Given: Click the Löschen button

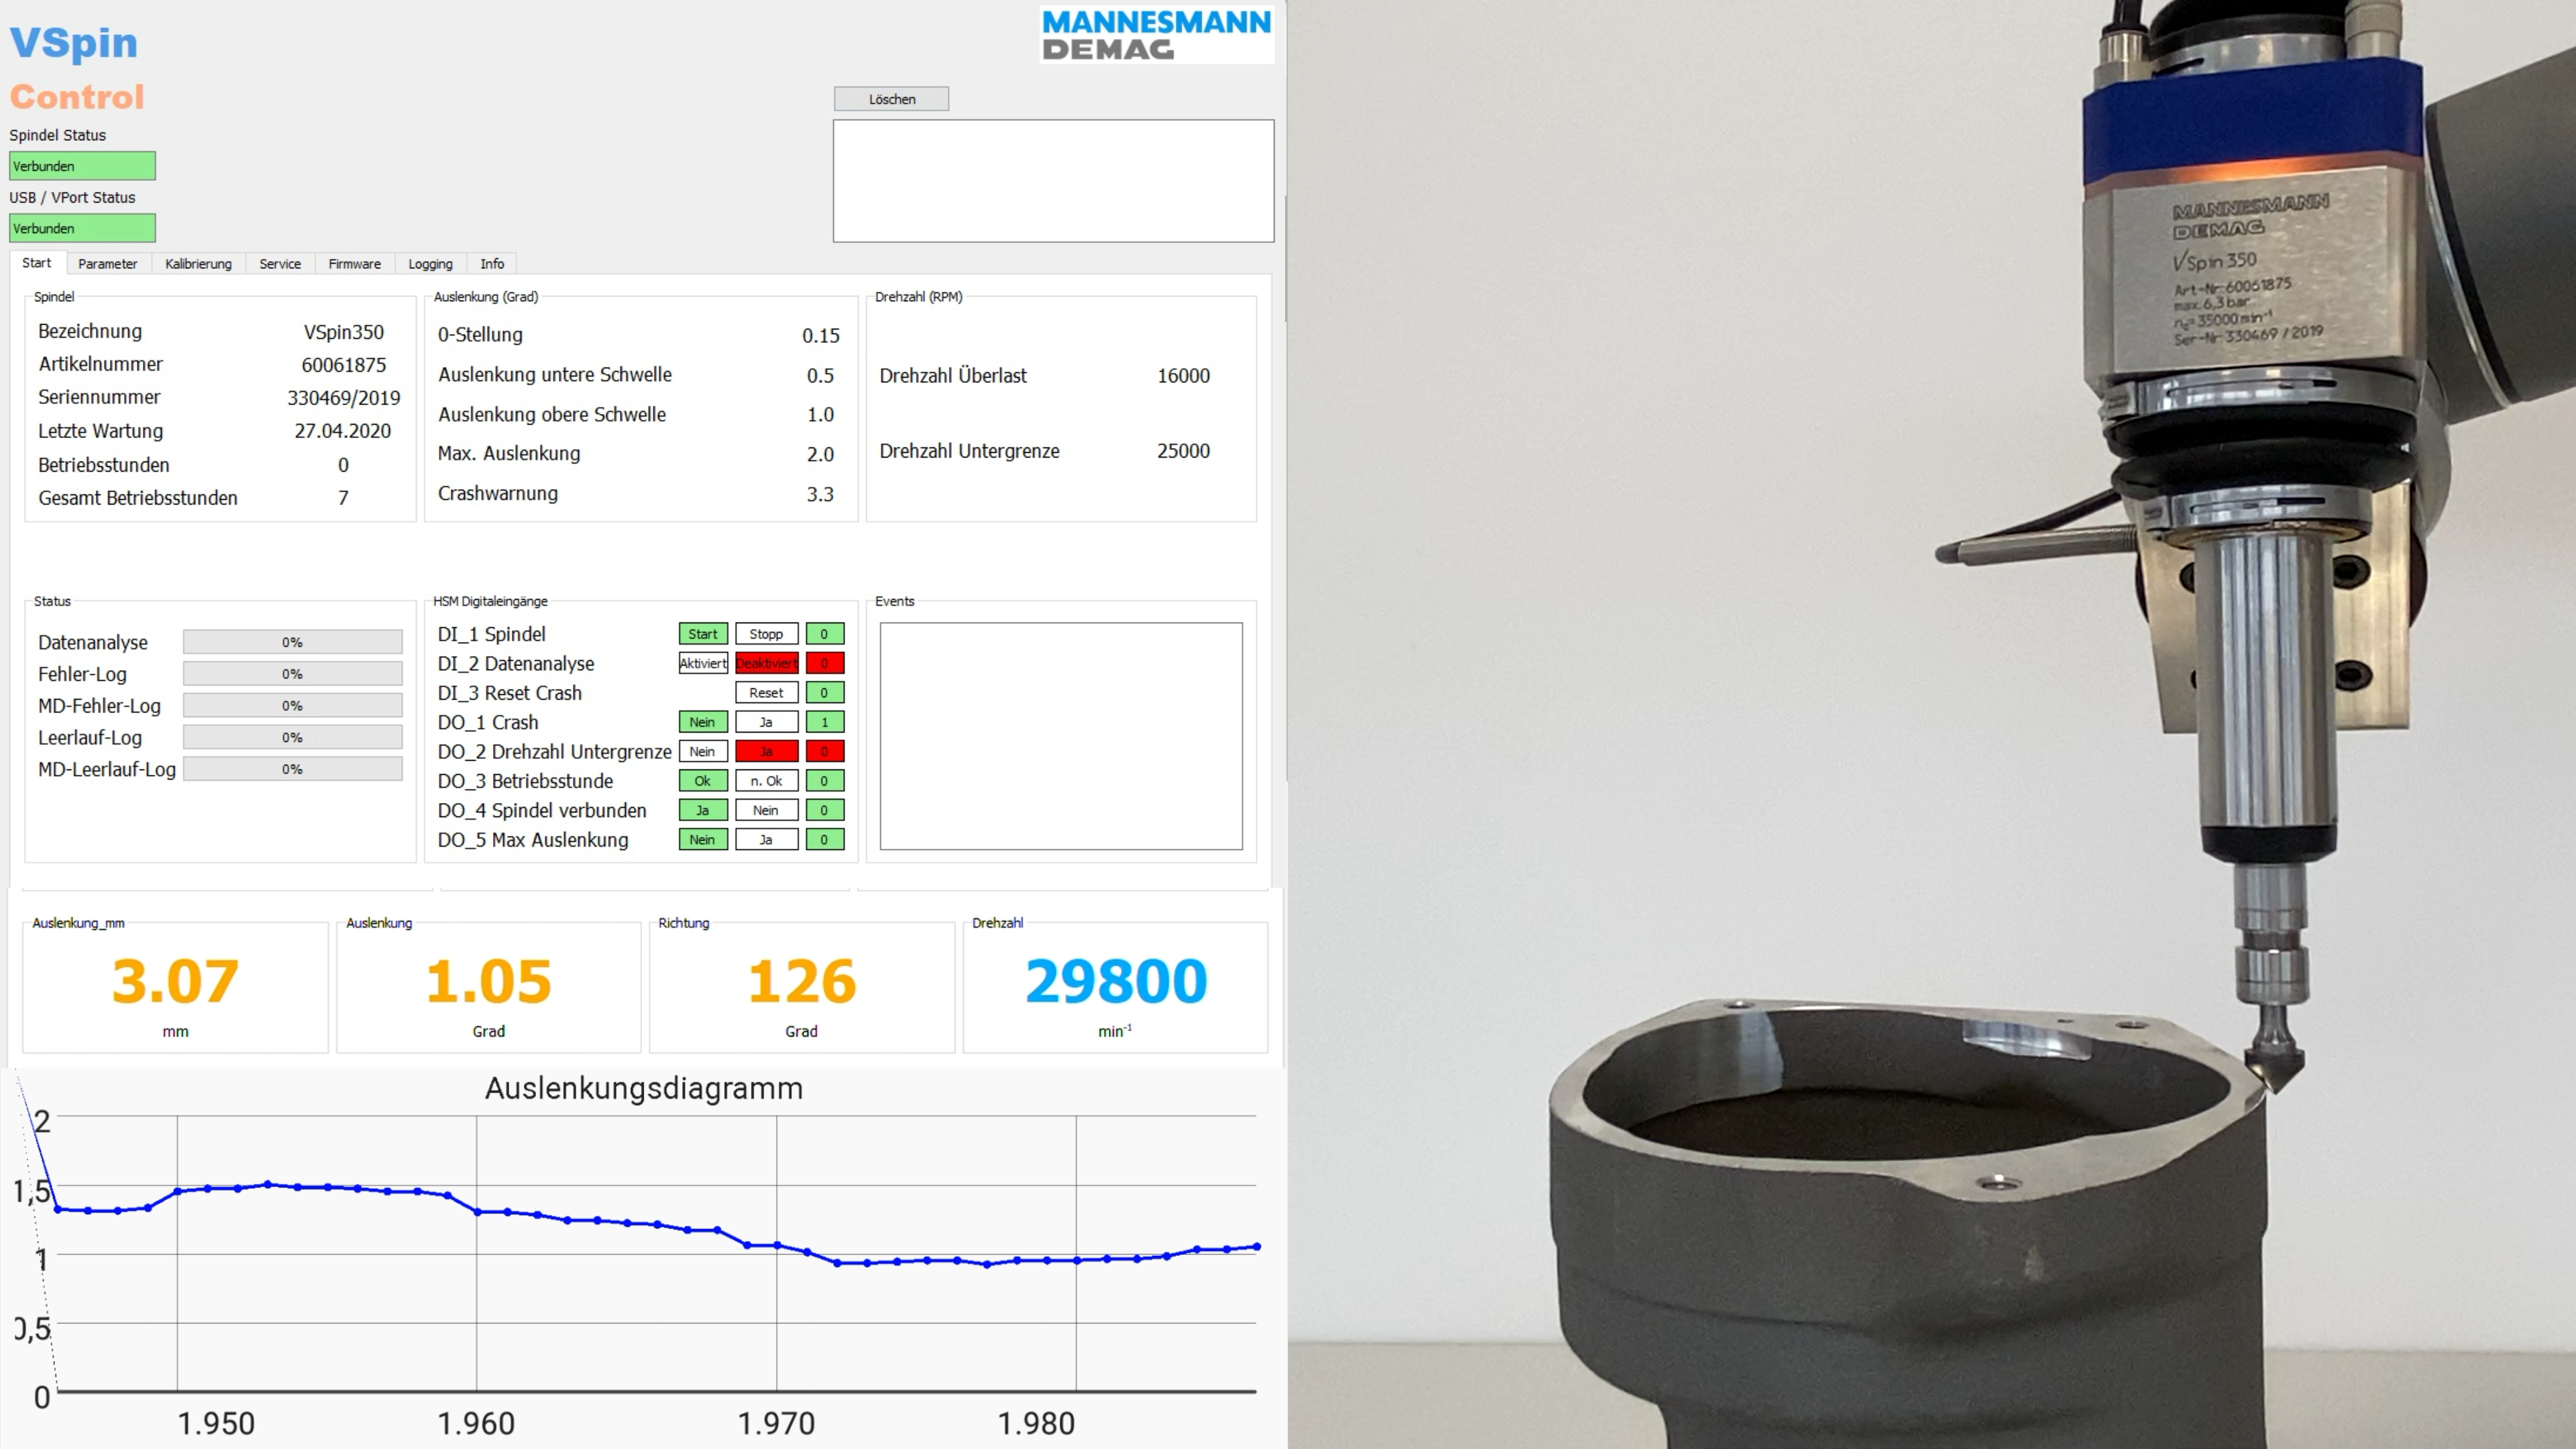Looking at the screenshot, I should 891,99.
